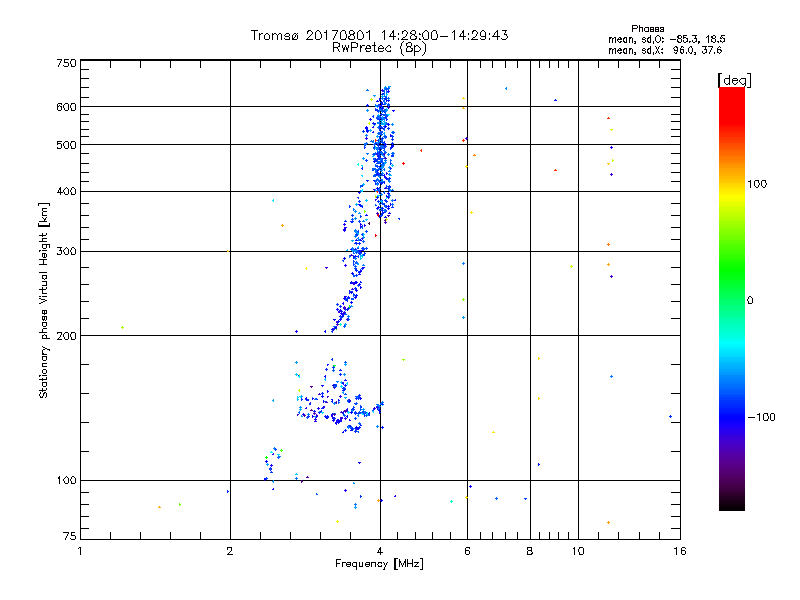
Task: Click the blue -100 degree region of the colorbar
Action: coord(732,417)
